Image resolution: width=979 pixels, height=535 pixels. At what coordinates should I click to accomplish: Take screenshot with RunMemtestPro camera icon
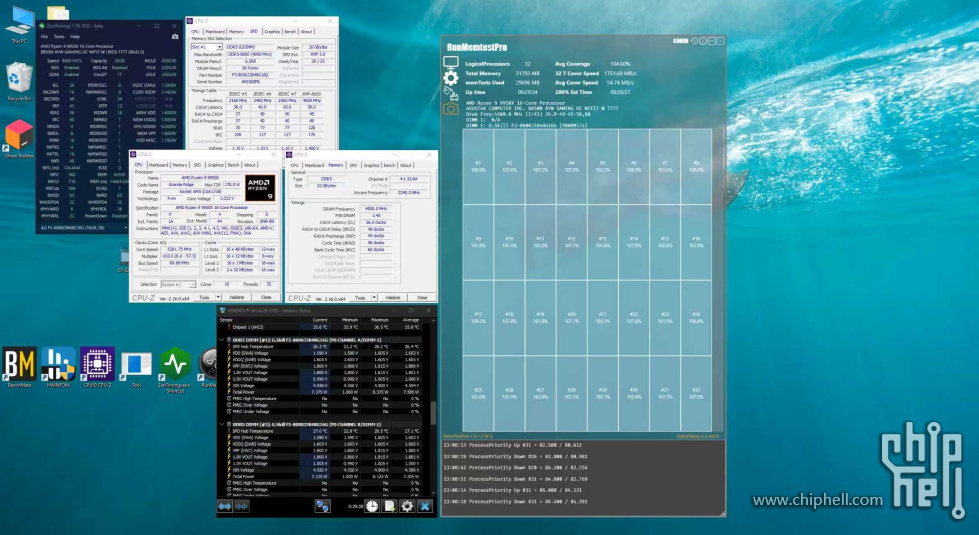click(450, 109)
